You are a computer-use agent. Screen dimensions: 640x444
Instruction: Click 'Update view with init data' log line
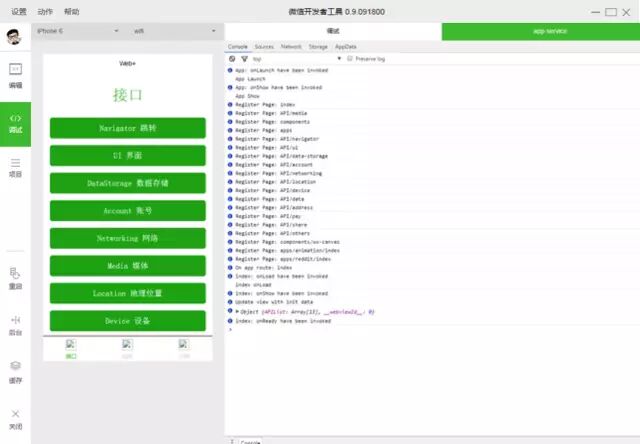click(x=274, y=302)
